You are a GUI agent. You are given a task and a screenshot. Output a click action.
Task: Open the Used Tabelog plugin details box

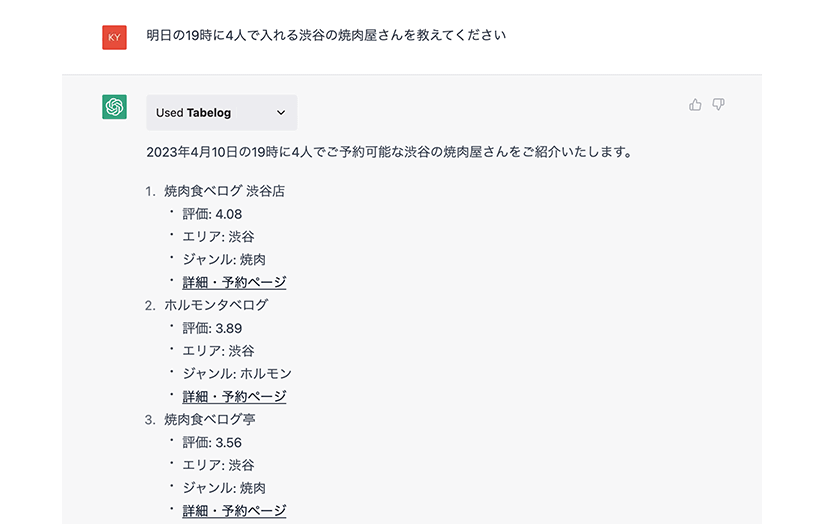point(222,113)
